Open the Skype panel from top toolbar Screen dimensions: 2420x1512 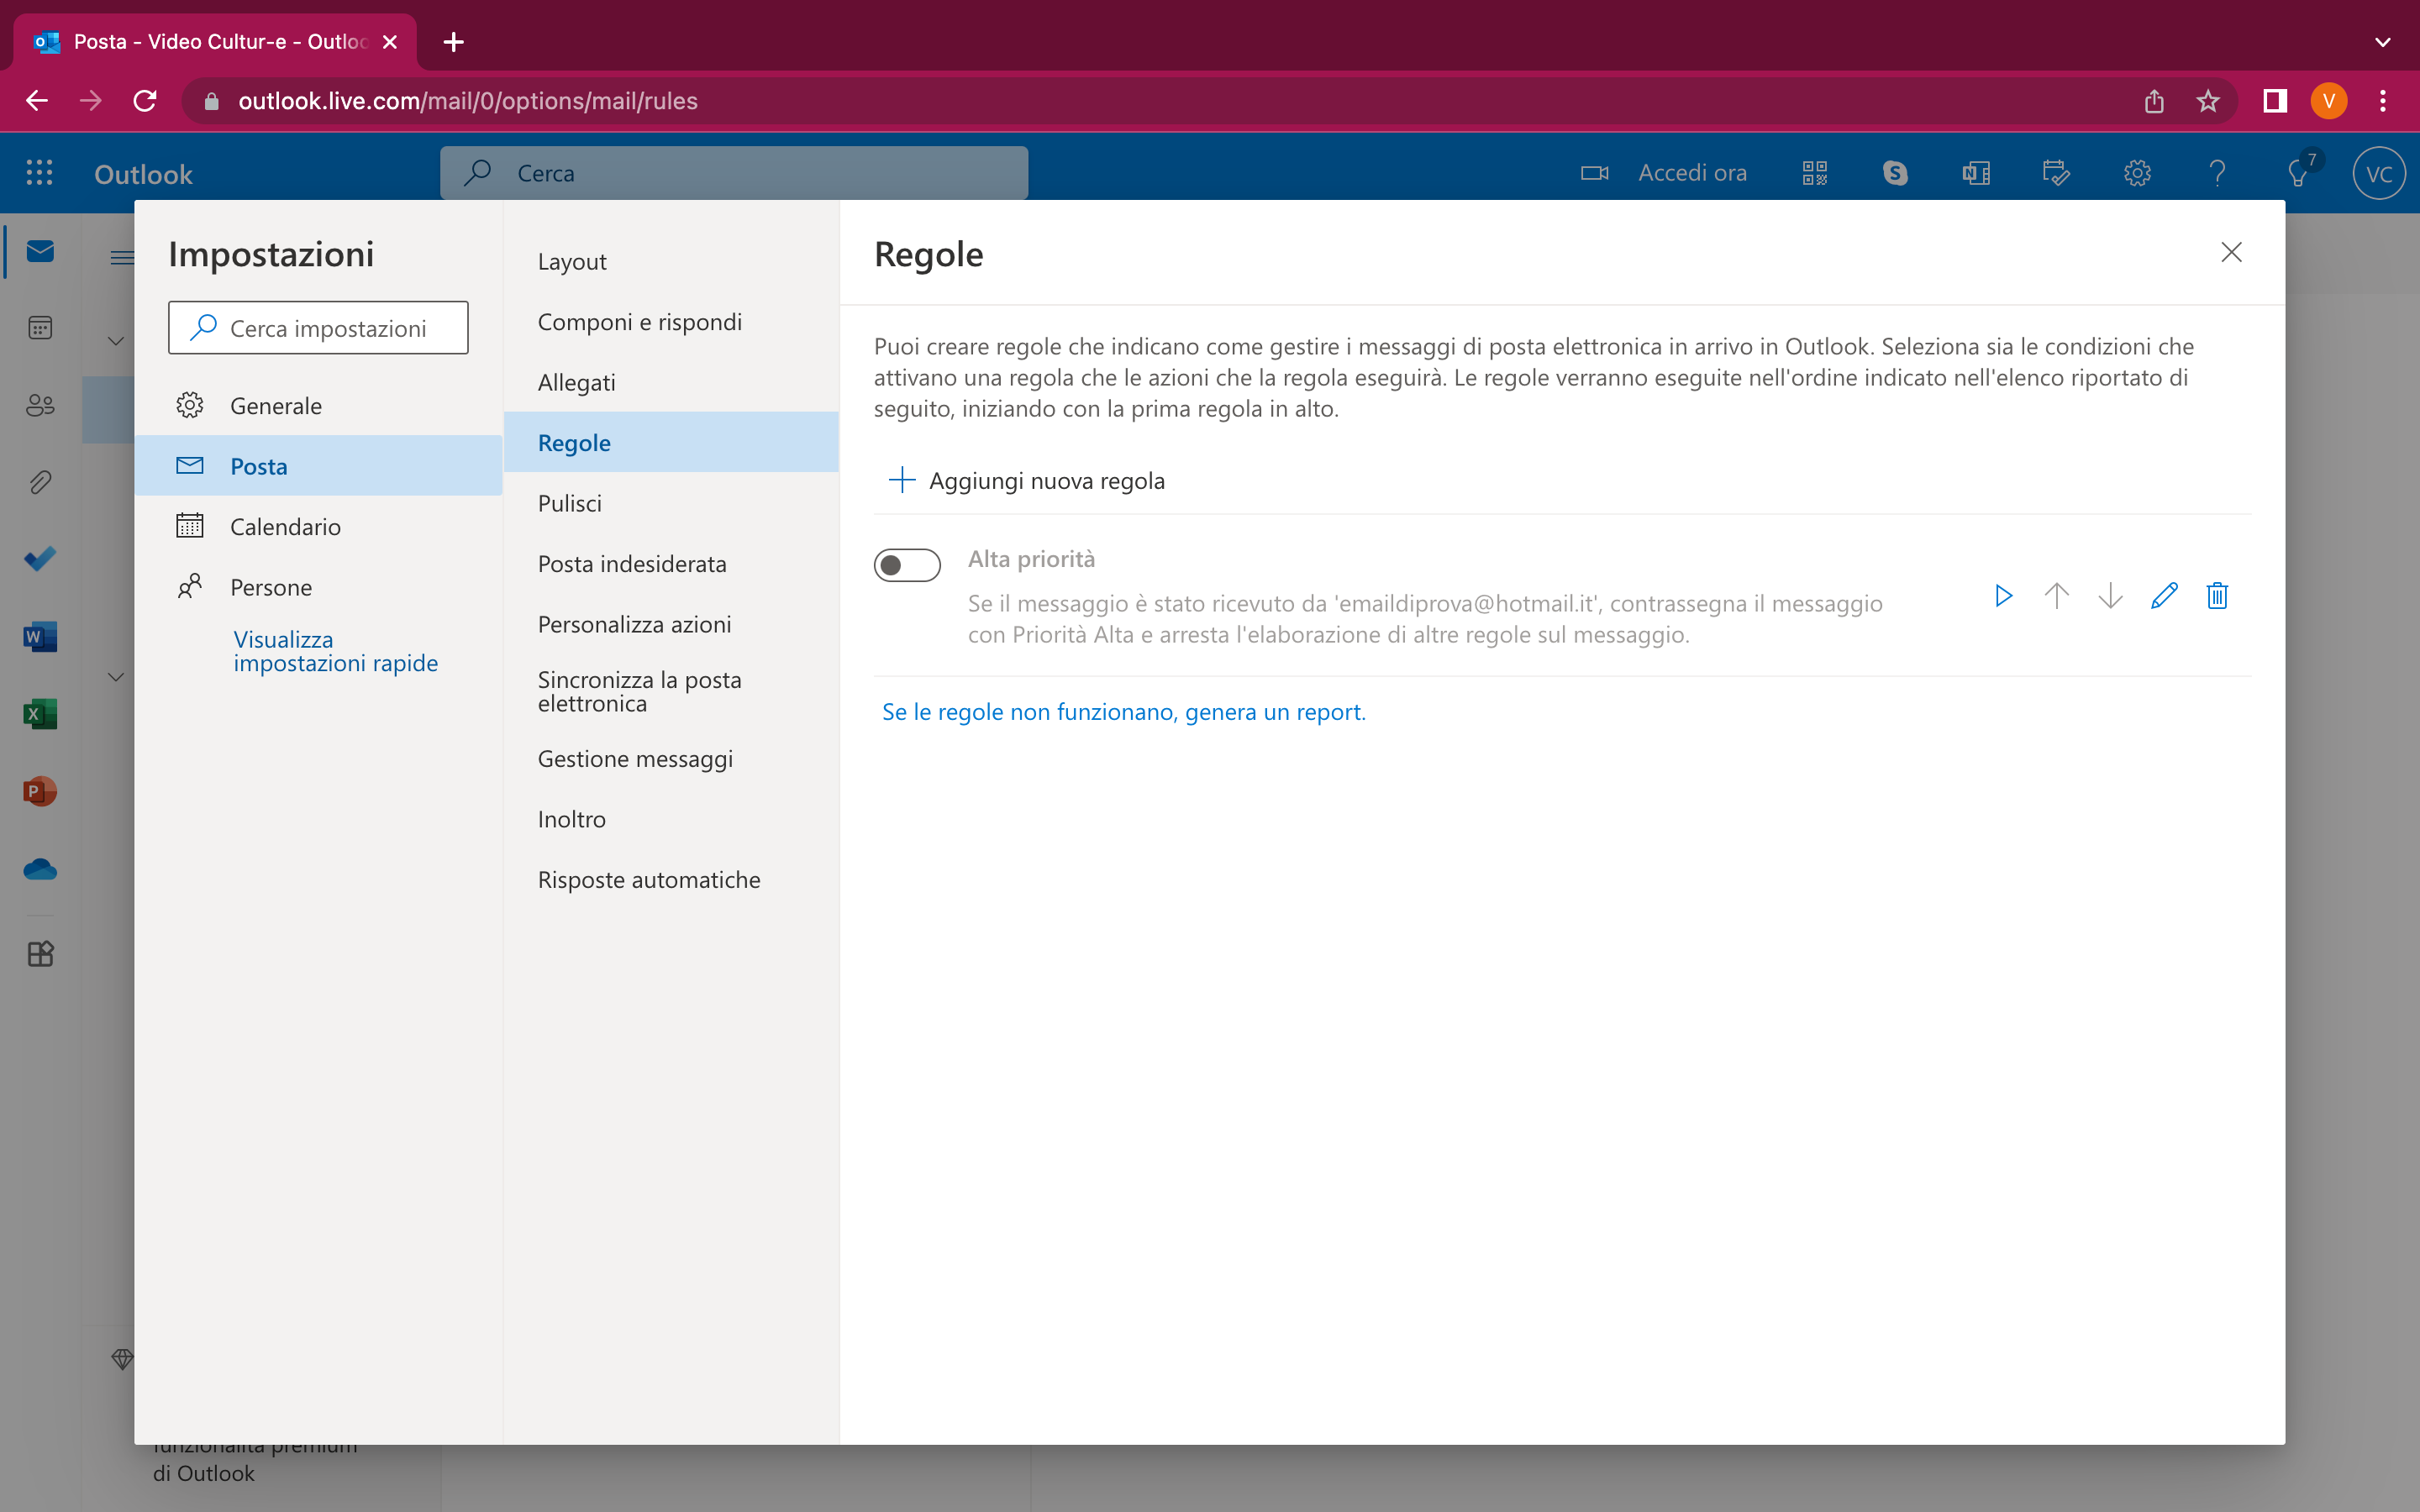pyautogui.click(x=1895, y=172)
